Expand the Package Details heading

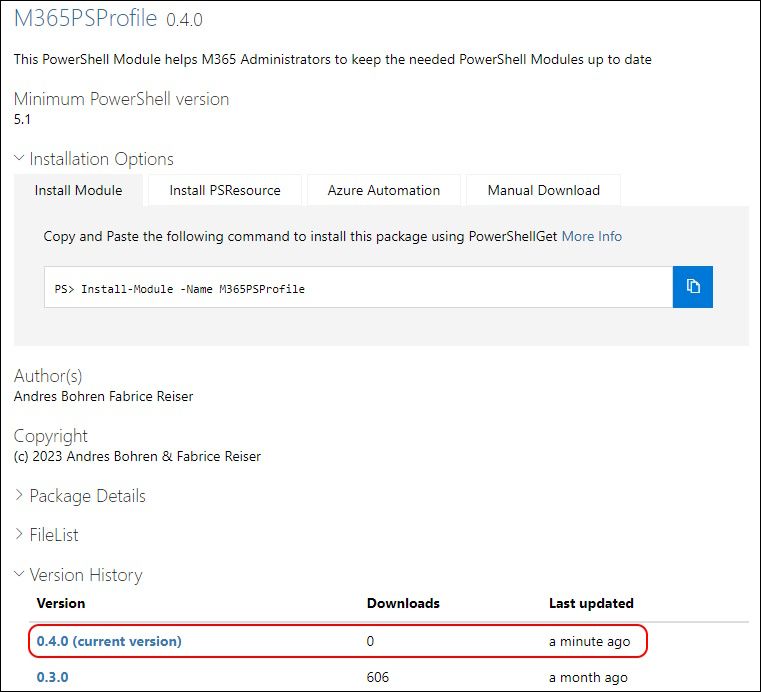(x=87, y=496)
